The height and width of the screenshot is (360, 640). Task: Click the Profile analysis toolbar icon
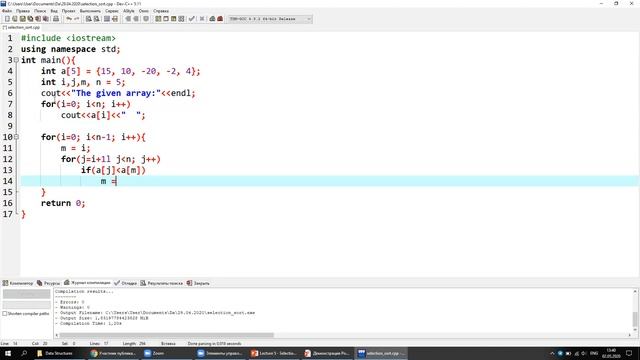coord(212,19)
